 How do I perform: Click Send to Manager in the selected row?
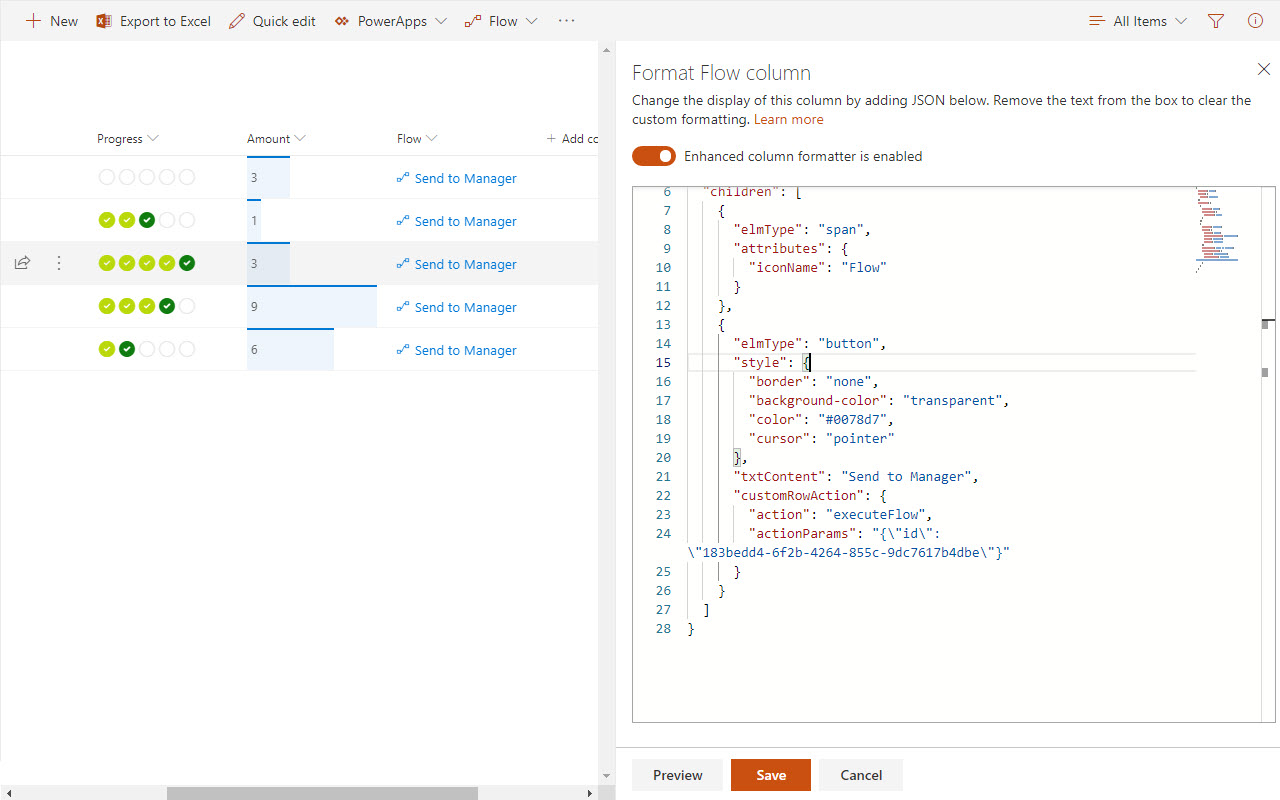[x=465, y=264]
